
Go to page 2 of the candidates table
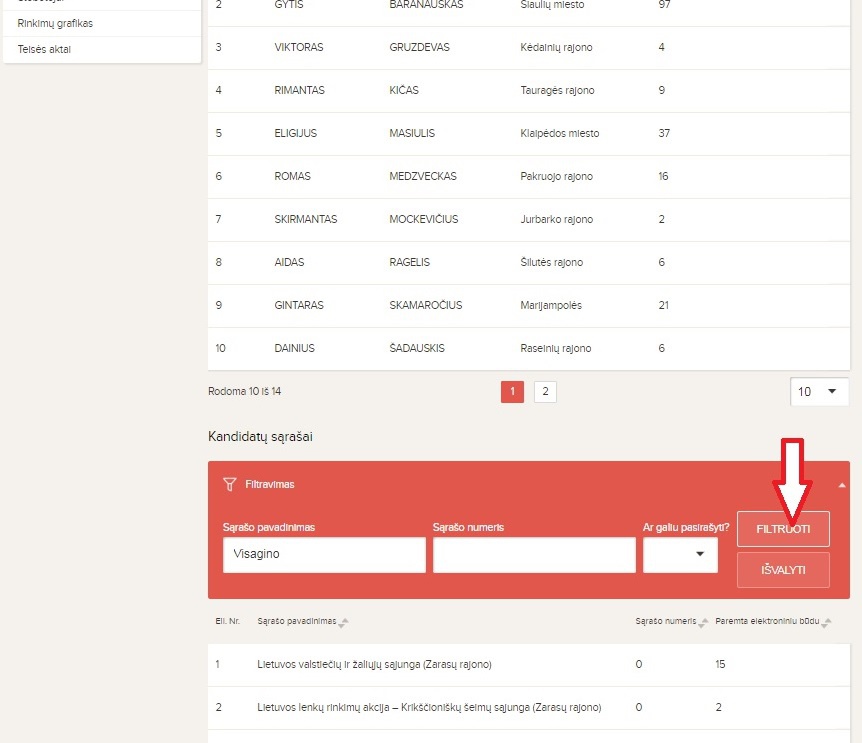pyautogui.click(x=545, y=391)
